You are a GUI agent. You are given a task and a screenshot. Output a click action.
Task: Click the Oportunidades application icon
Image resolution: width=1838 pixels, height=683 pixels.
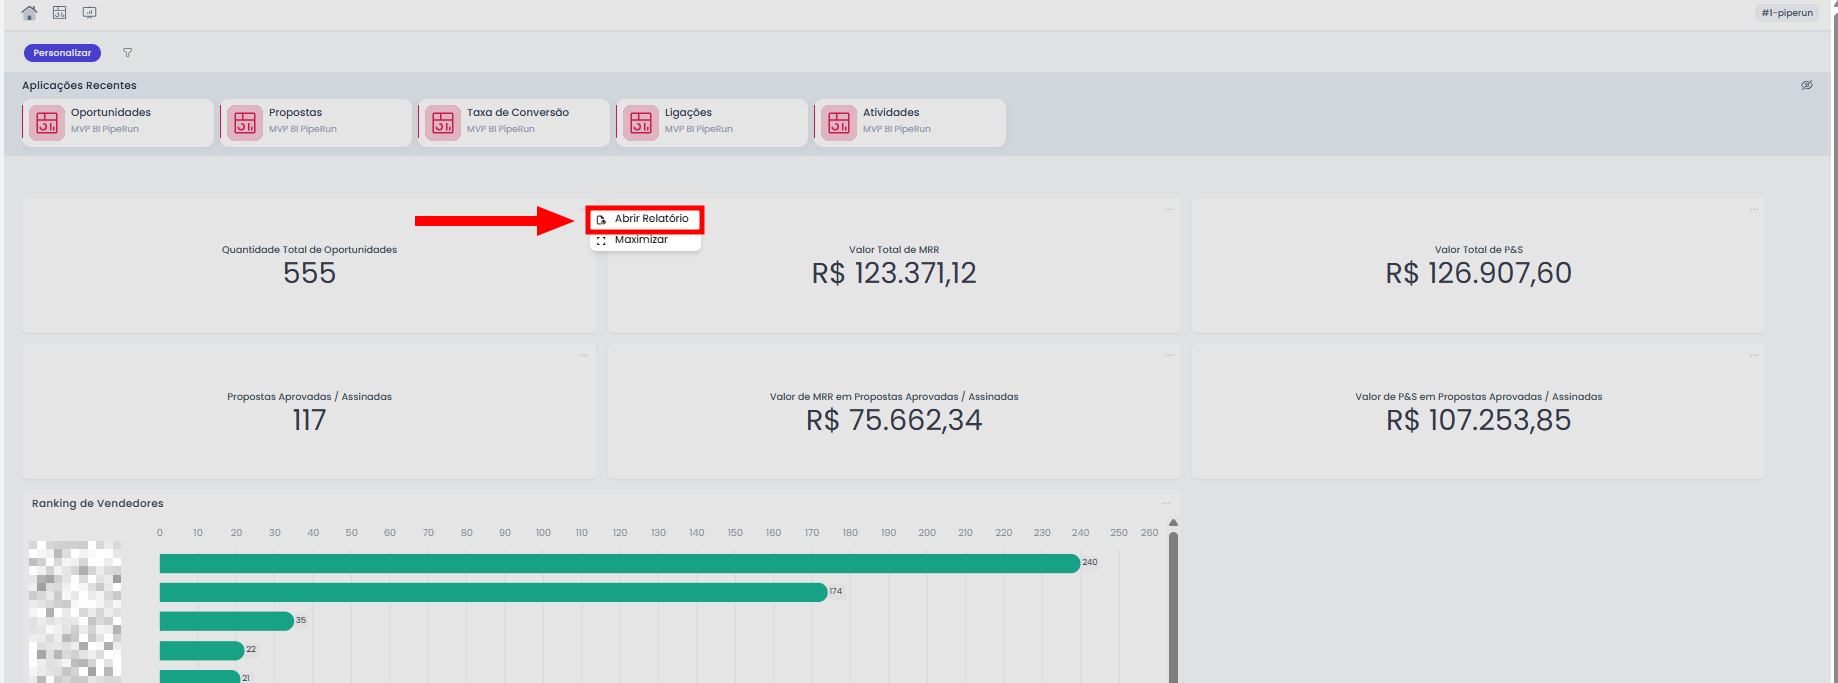(x=47, y=123)
